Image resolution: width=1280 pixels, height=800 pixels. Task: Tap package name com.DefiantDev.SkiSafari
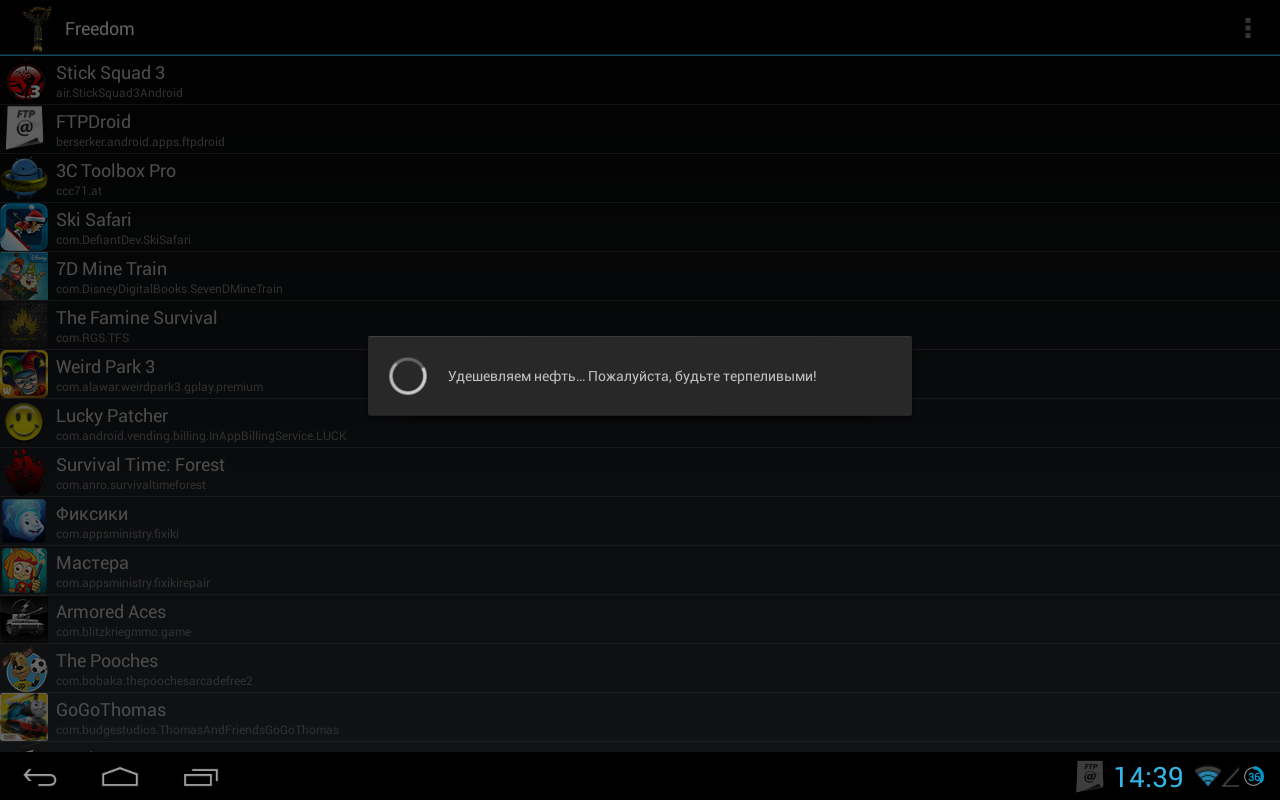(x=123, y=240)
